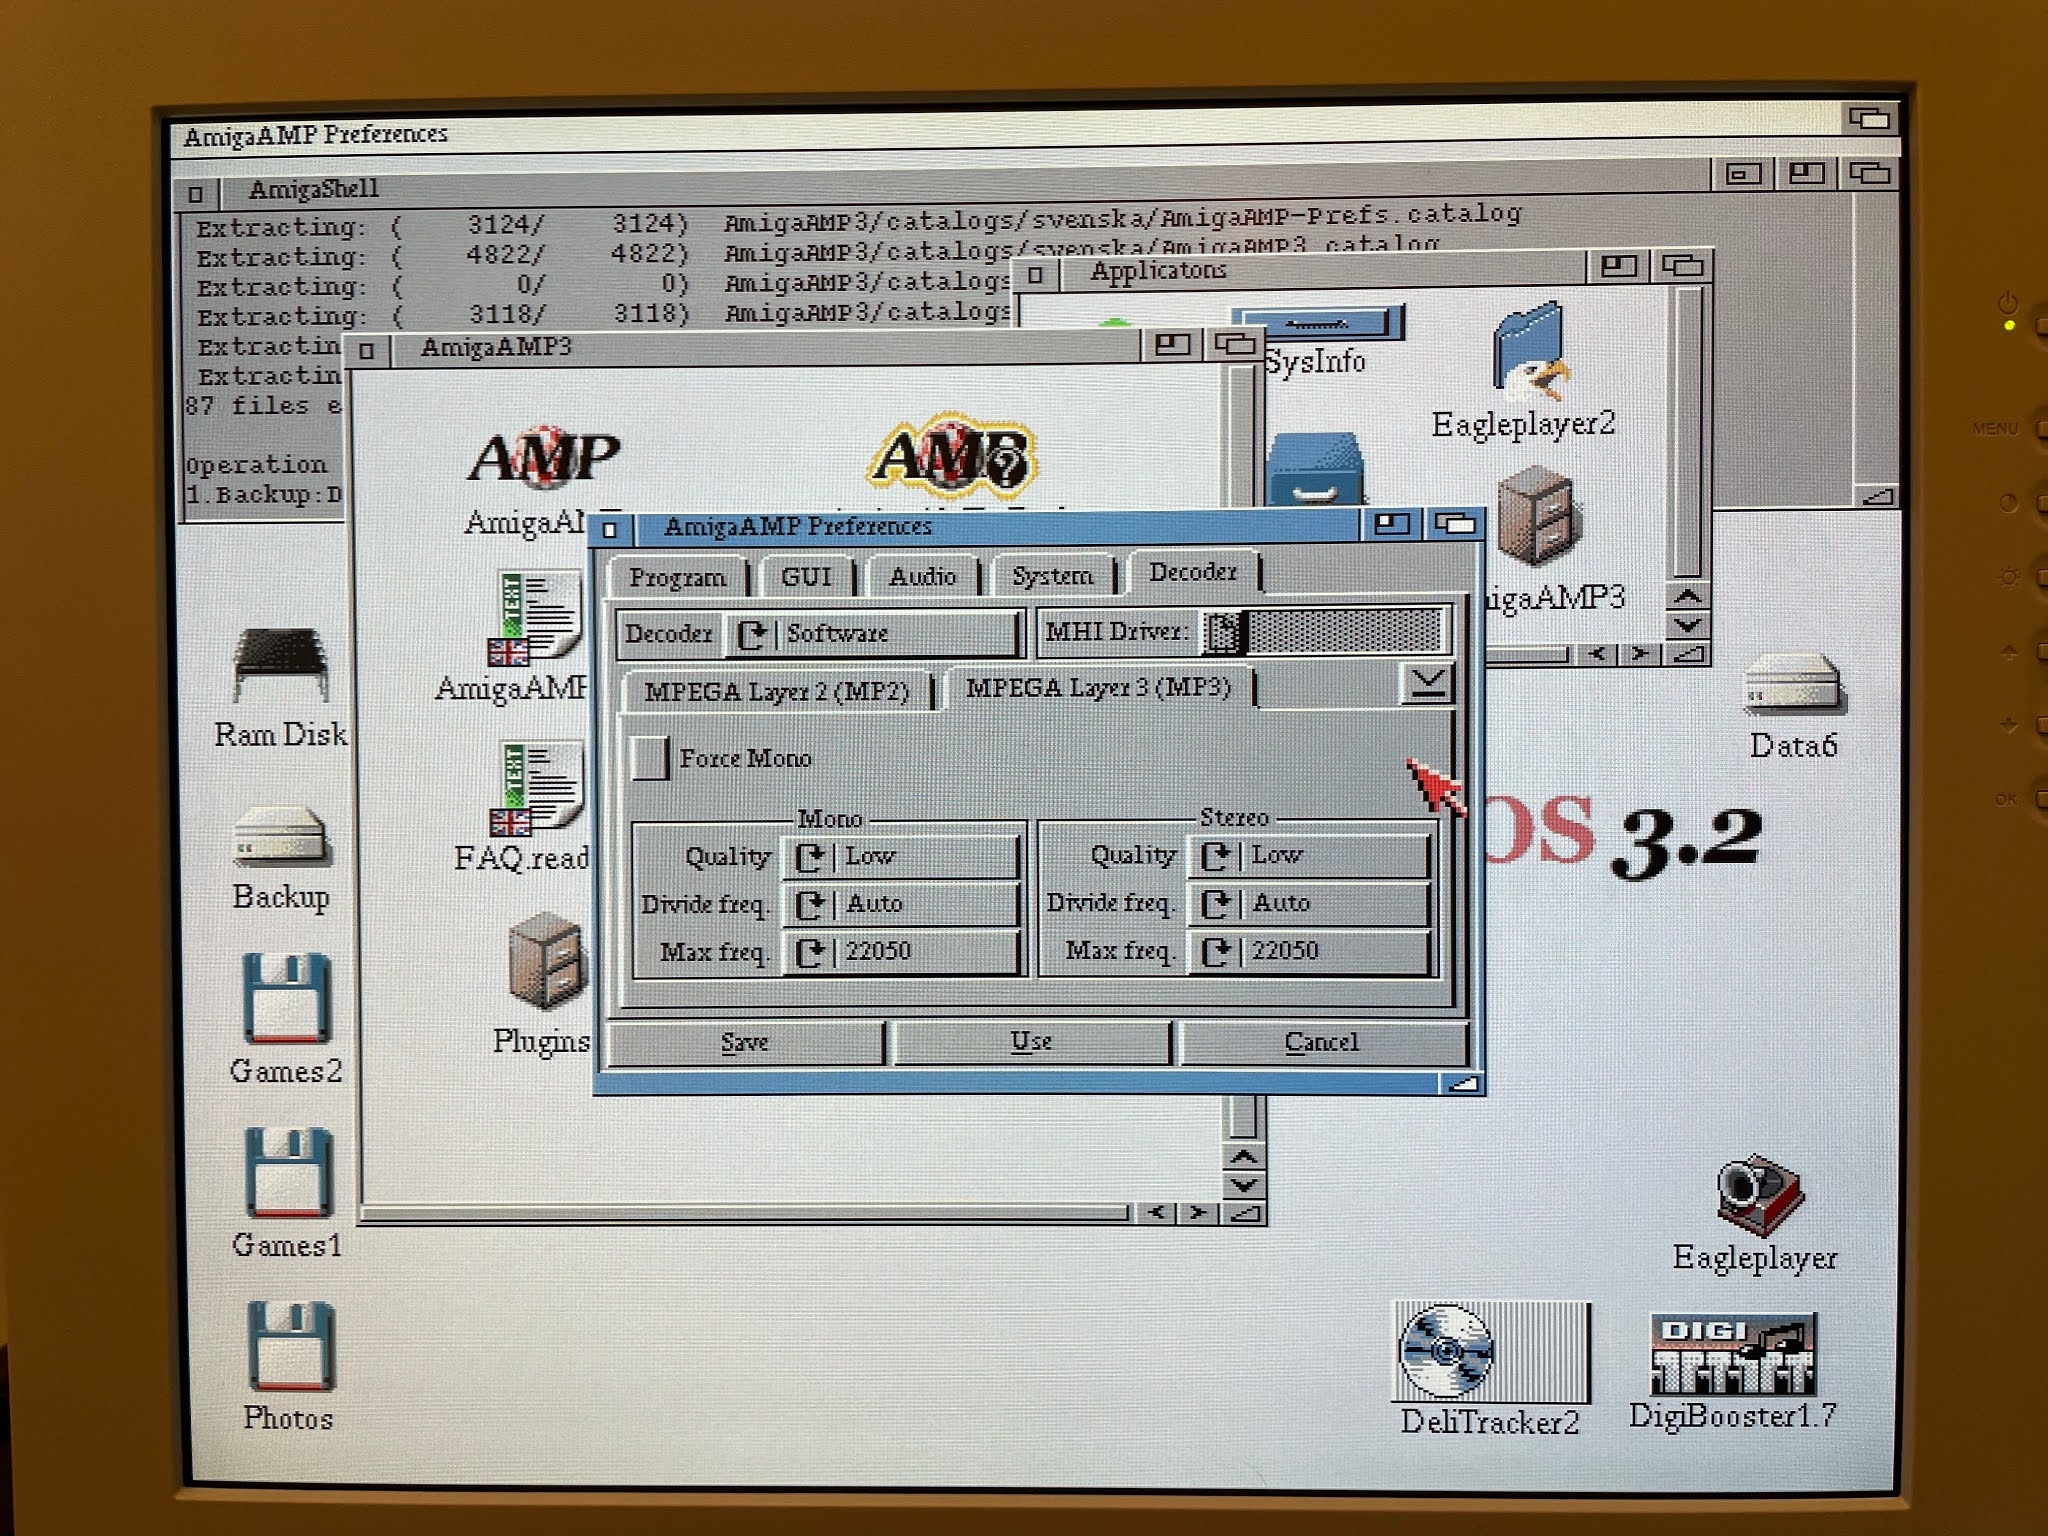Cancel the preferences dialog

tap(1322, 1042)
